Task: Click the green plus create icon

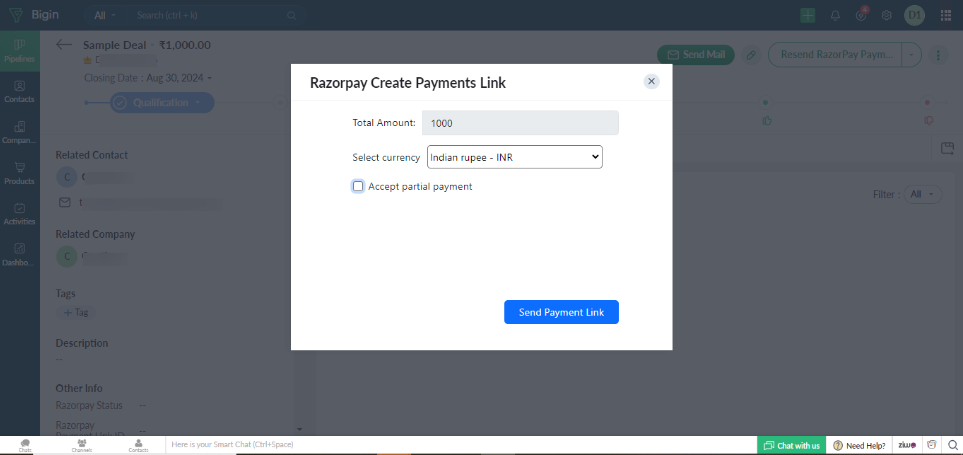Action: tap(808, 15)
